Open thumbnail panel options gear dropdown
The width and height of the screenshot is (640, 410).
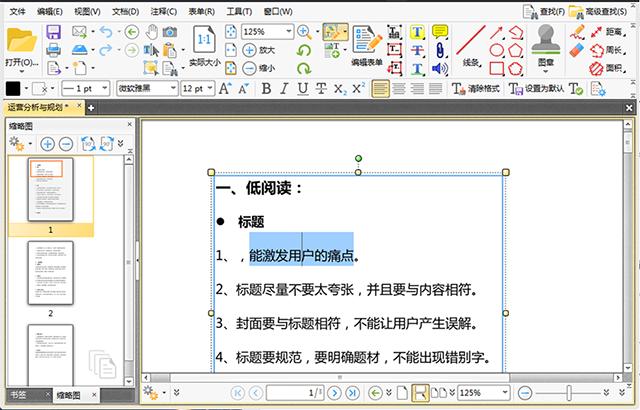coord(20,144)
